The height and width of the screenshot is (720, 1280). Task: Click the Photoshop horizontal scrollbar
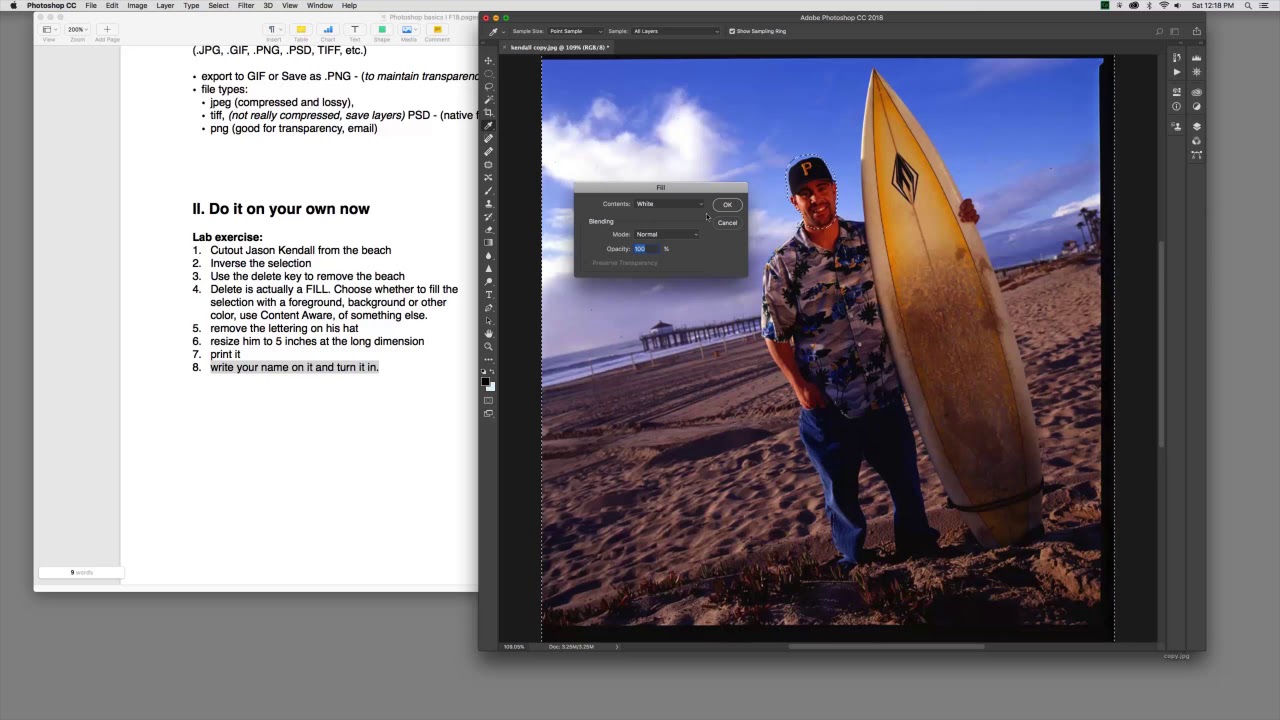tap(886, 646)
